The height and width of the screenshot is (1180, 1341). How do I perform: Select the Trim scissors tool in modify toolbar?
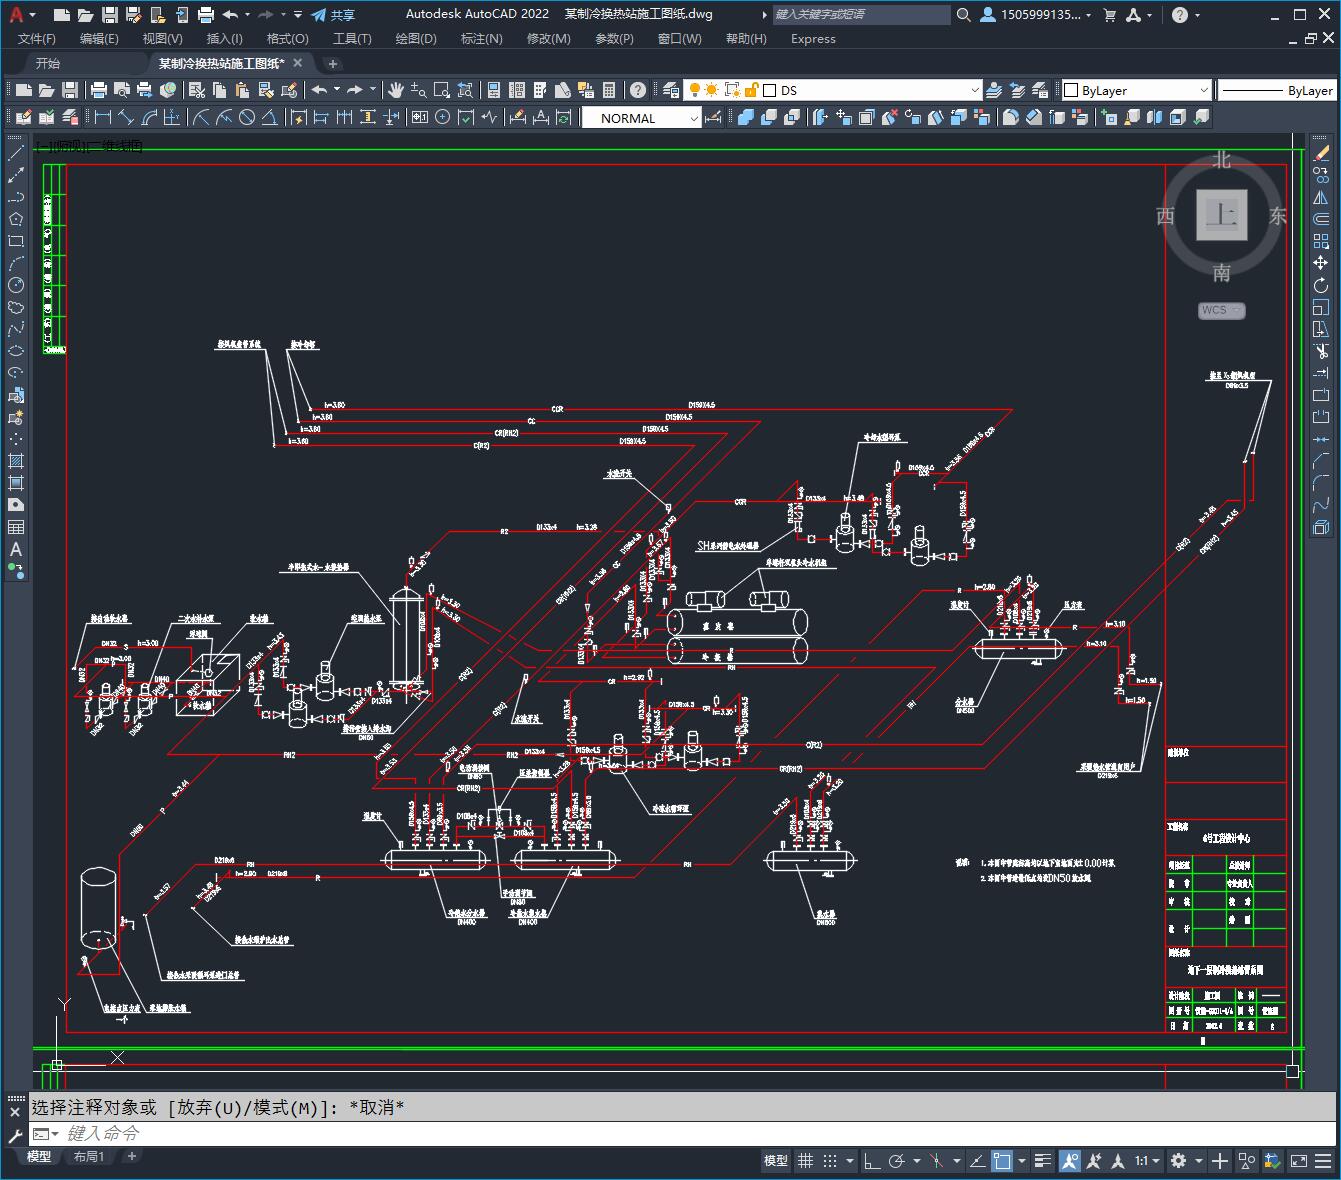1321,351
